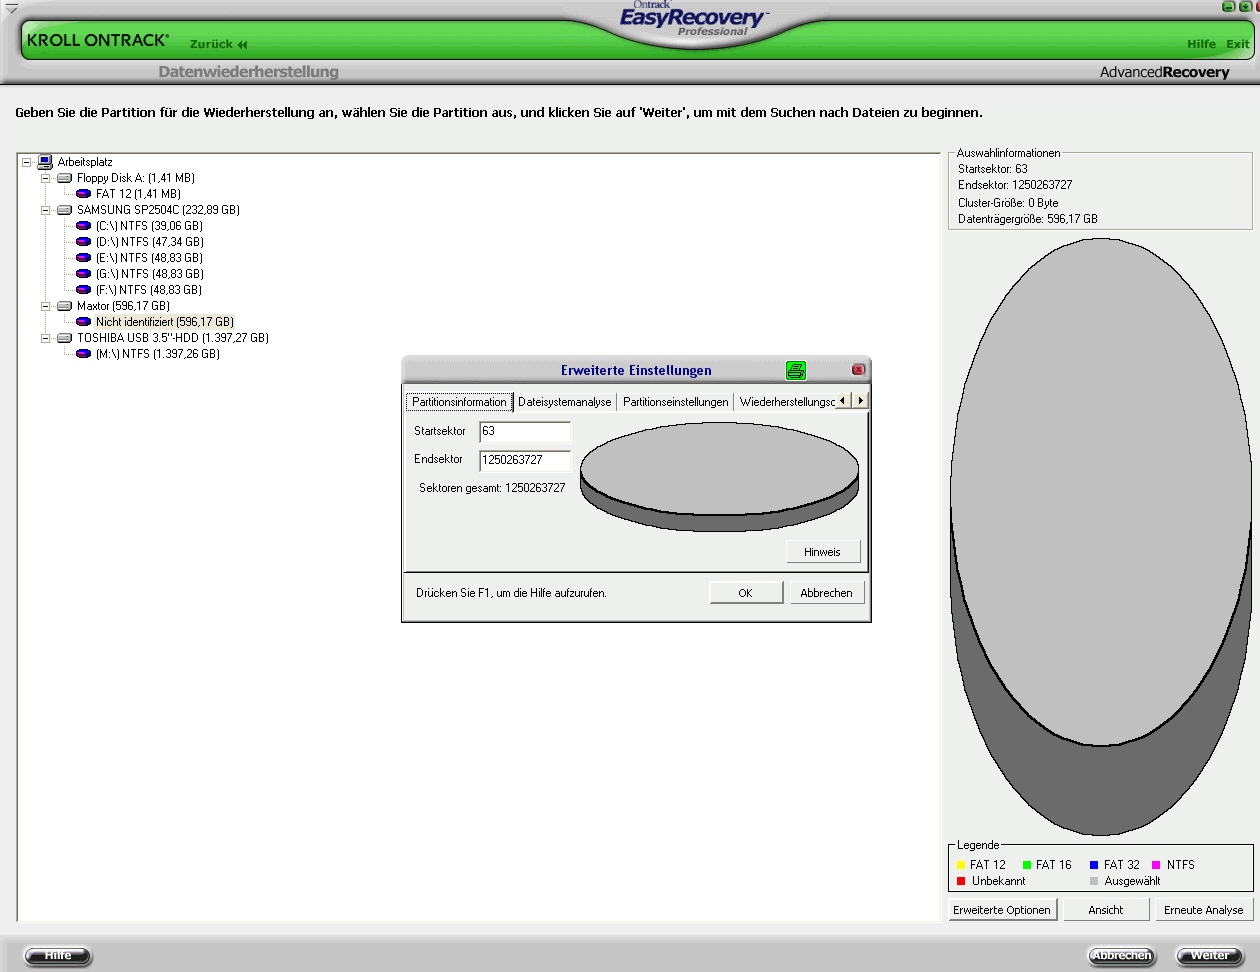Click the TOSHIBA USB drive icon
This screenshot has width=1260, height=972.
point(65,338)
